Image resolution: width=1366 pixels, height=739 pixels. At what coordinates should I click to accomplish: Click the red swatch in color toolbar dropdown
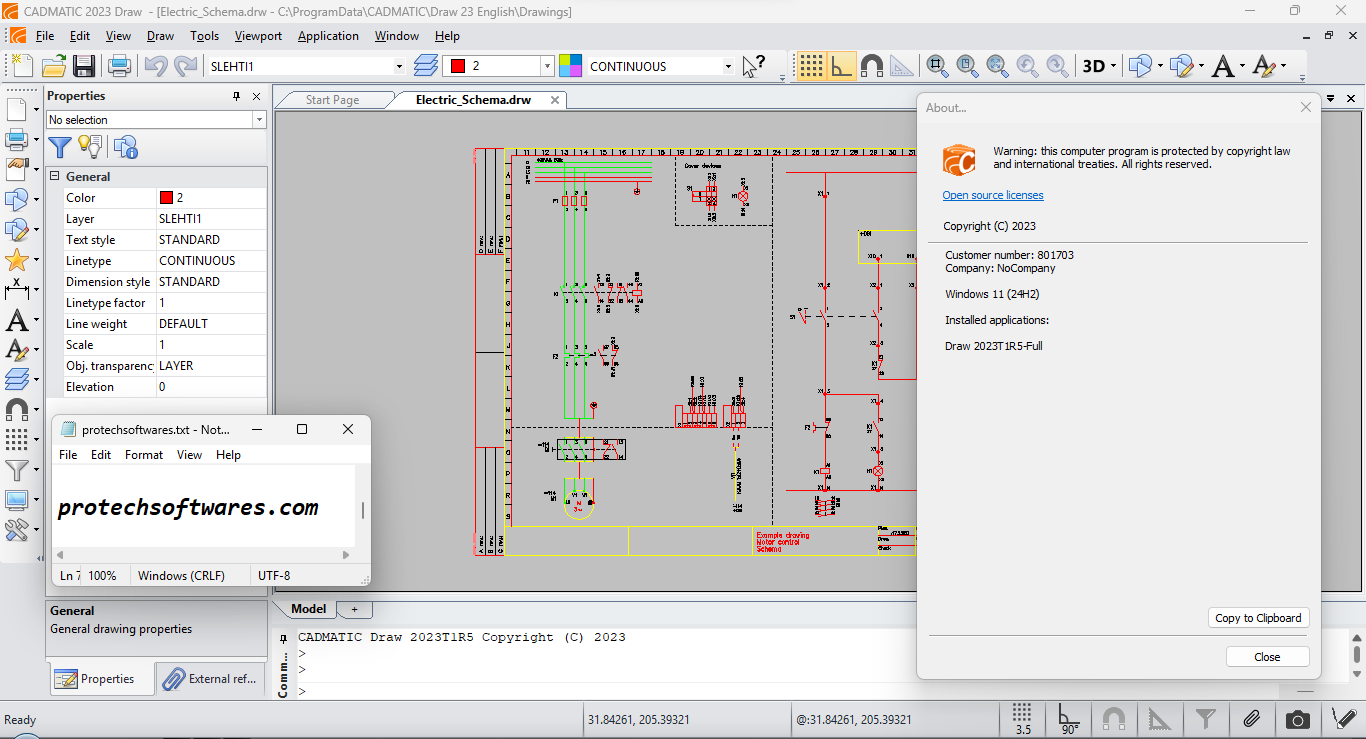click(x=458, y=66)
